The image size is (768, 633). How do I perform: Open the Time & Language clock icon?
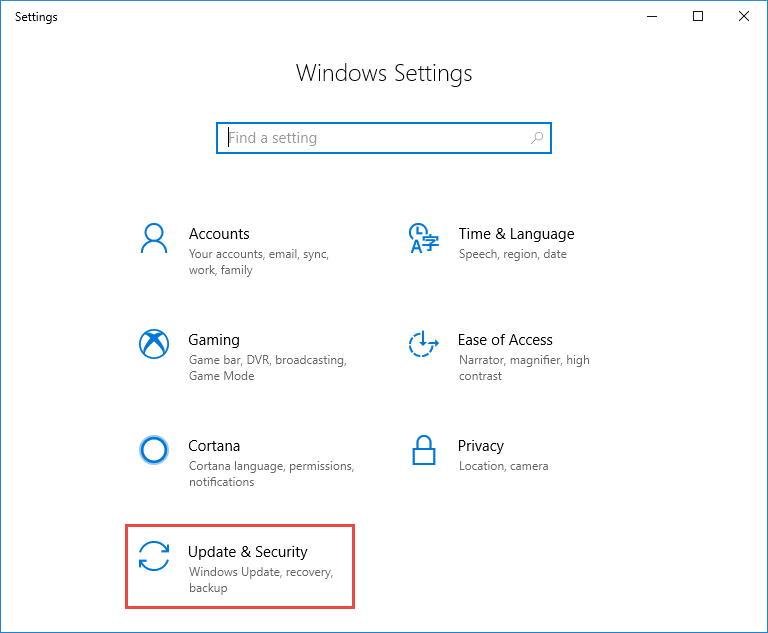pos(424,238)
